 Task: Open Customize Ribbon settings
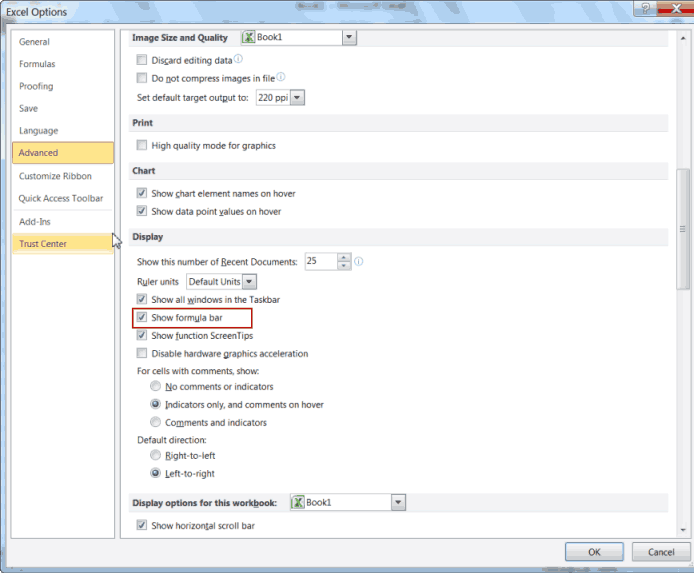(x=63, y=176)
